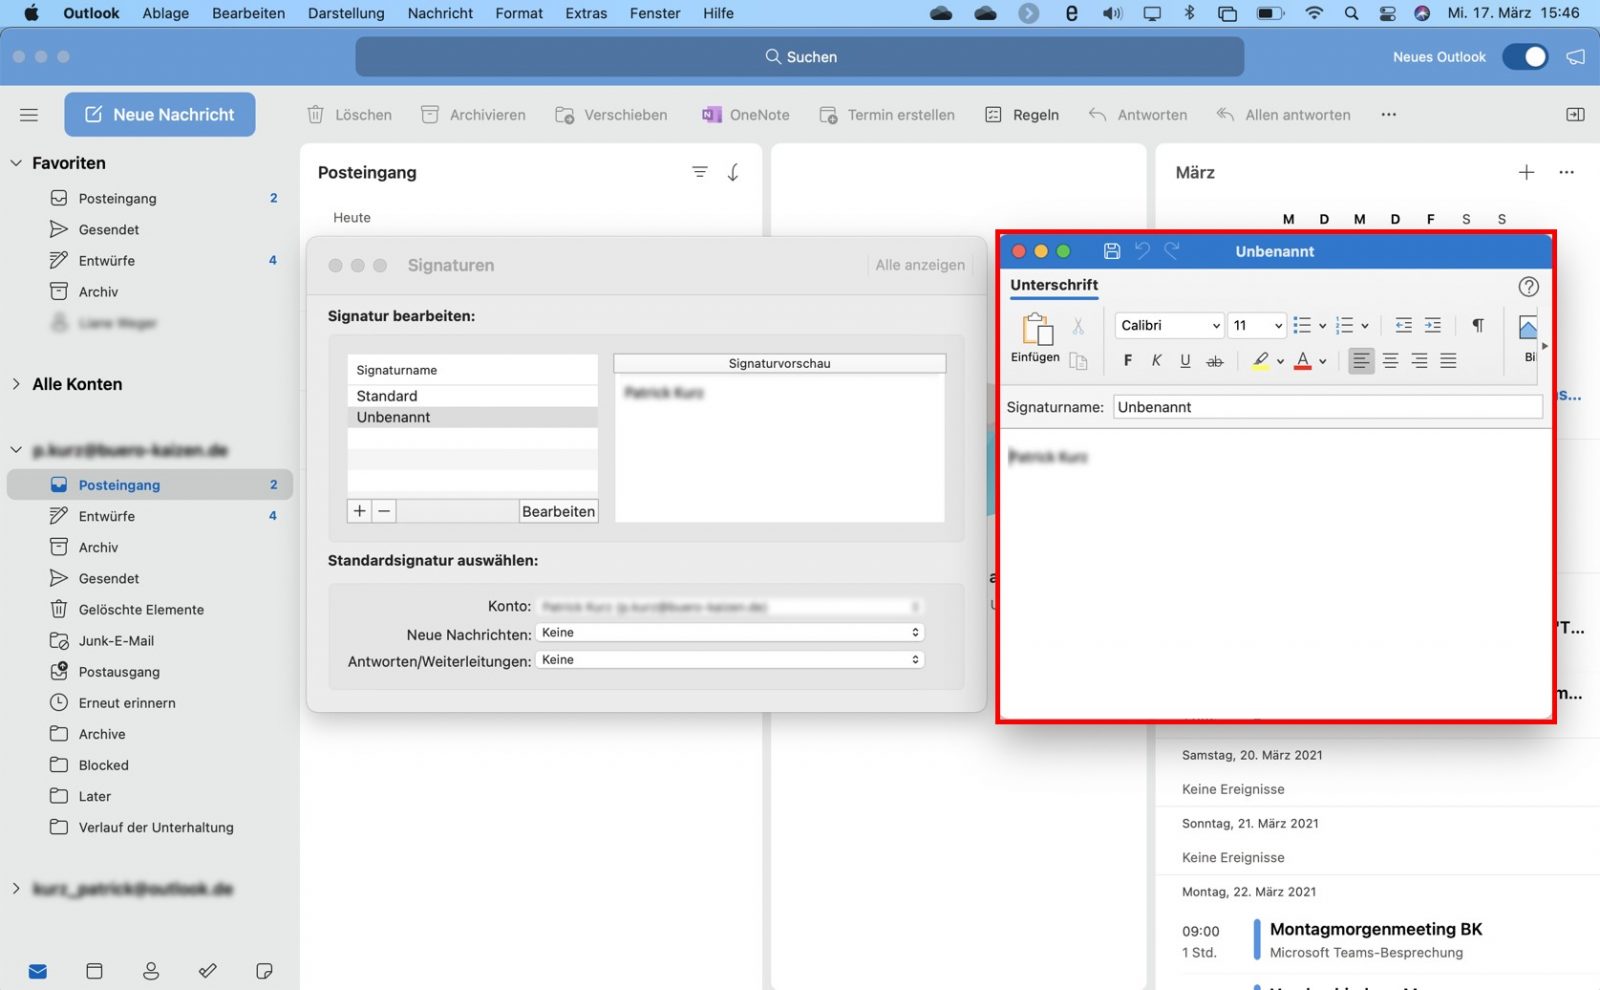Toggle the paragraph marks icon
This screenshot has width=1600, height=990.
coord(1479,325)
